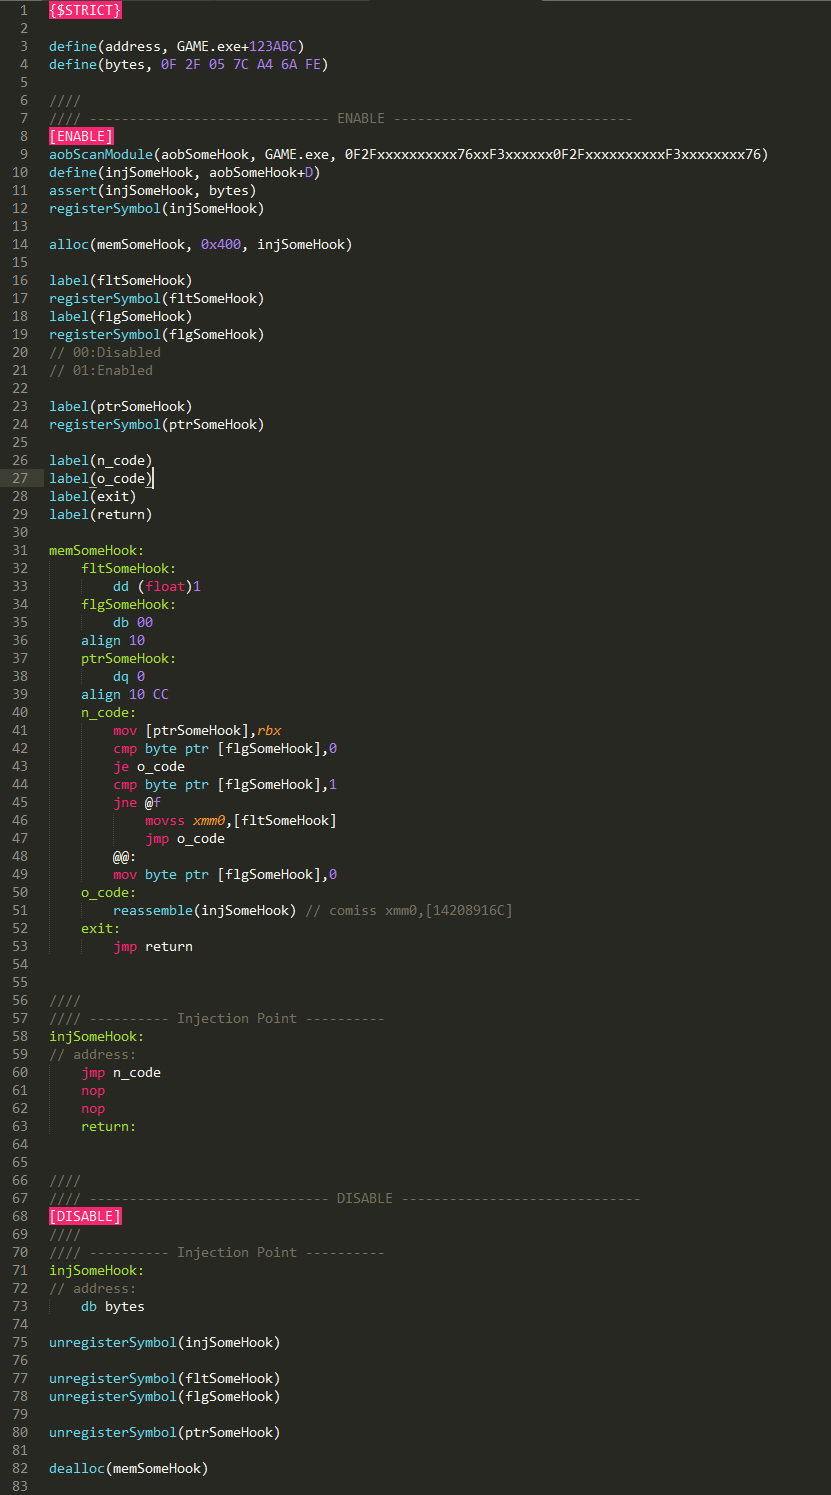Click the align 10 CC line
The image size is (831, 1495).
[x=125, y=694]
